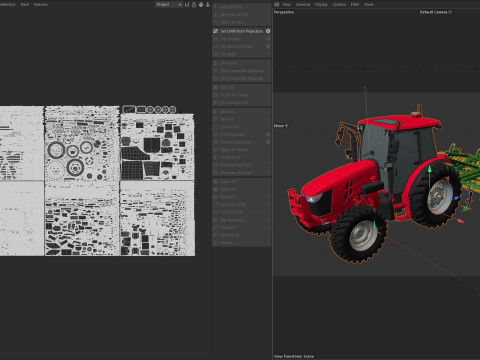Select Boundary to Circle command
This screenshot has width=480, height=360.
point(241,165)
